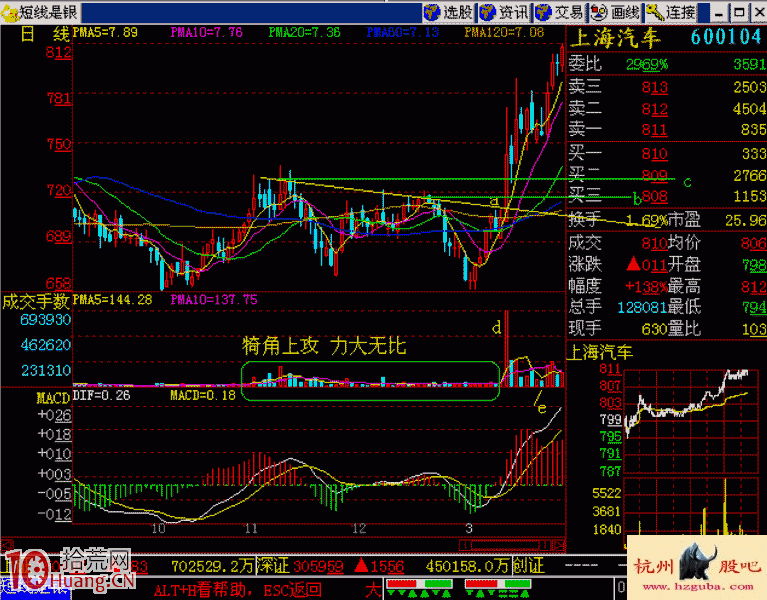Click the 现手 current volume 630
The height and width of the screenshot is (600, 767).
pyautogui.click(x=654, y=329)
